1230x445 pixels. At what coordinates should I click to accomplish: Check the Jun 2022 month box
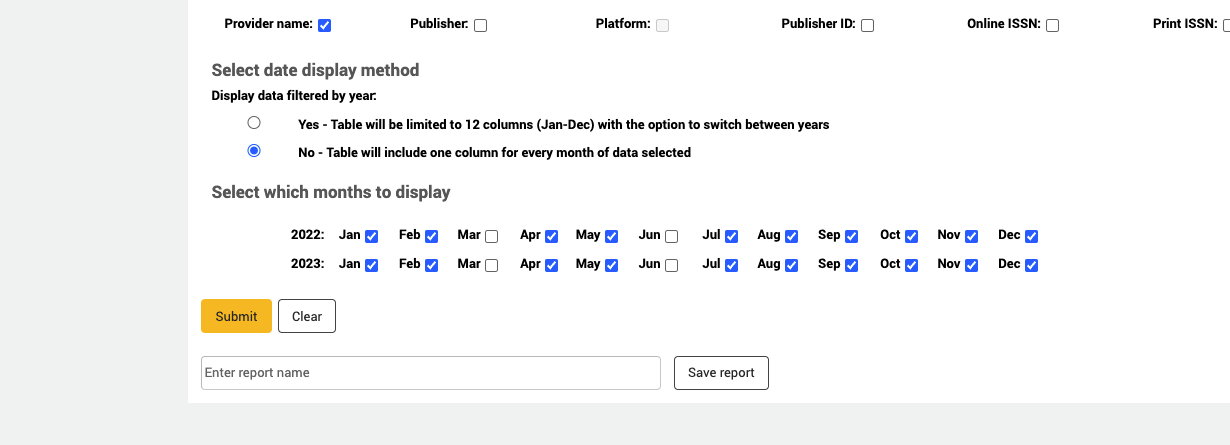[671, 237]
